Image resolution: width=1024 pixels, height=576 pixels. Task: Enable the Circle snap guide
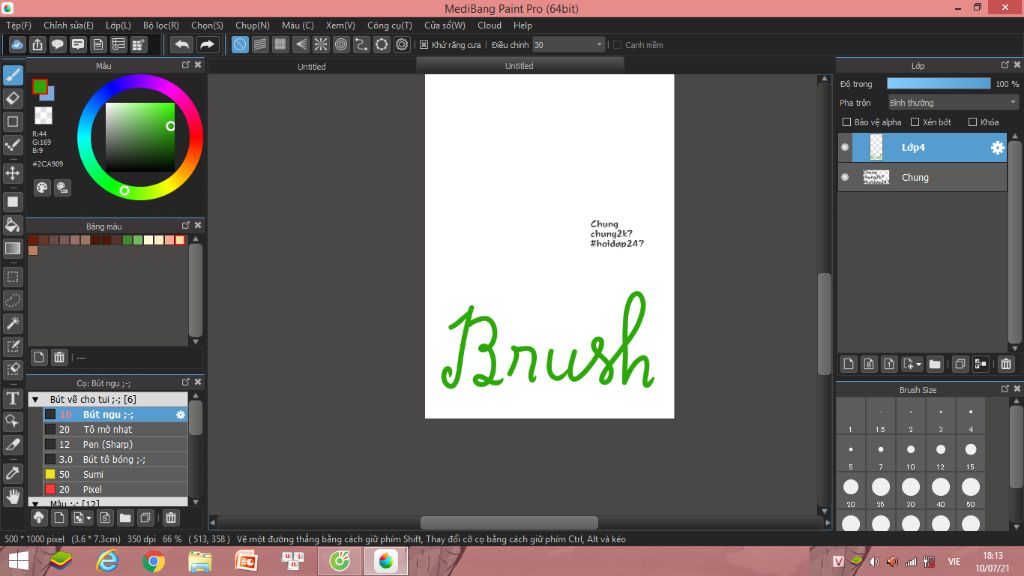[341, 44]
